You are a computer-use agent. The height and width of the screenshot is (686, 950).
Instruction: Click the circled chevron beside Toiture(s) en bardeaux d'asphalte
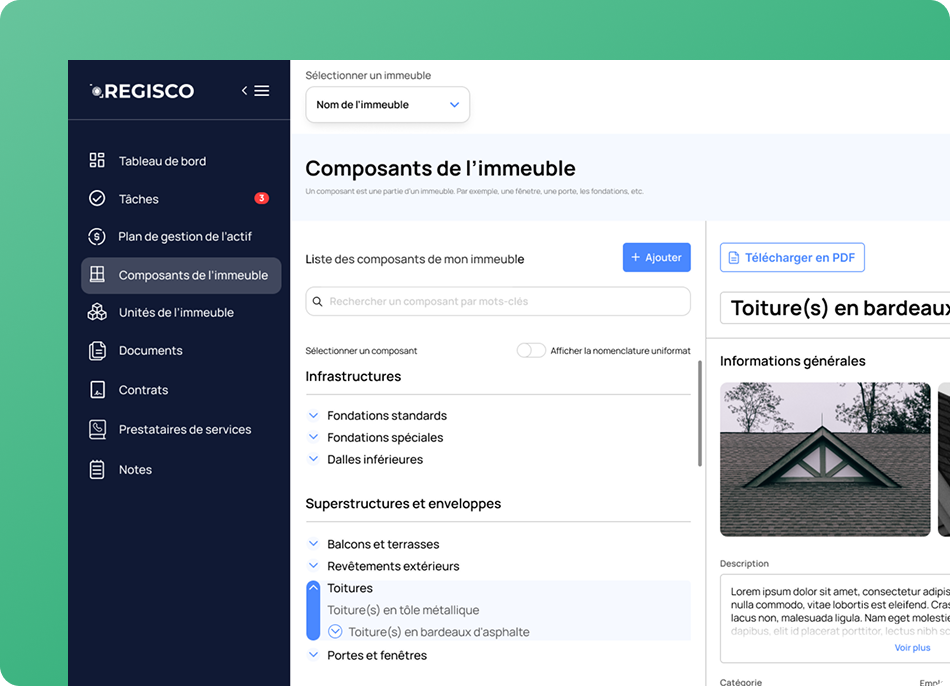pyautogui.click(x=335, y=631)
